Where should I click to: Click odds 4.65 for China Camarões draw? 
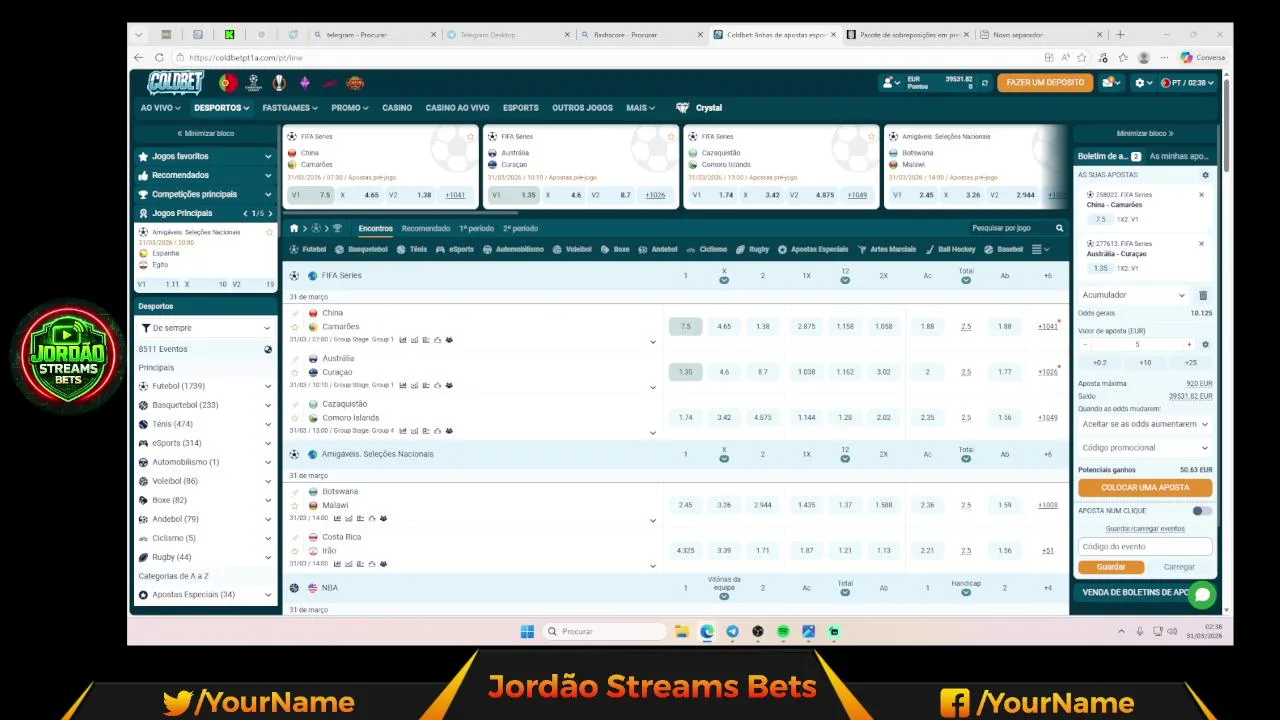(724, 327)
